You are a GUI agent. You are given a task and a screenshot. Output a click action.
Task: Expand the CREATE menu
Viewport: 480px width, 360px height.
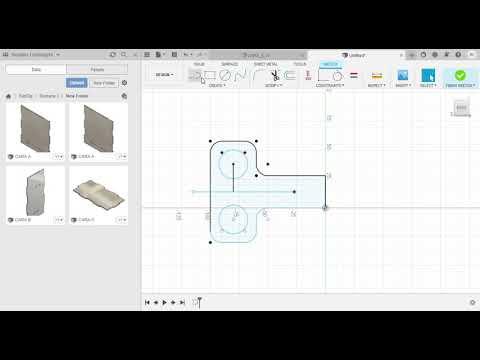(217, 86)
